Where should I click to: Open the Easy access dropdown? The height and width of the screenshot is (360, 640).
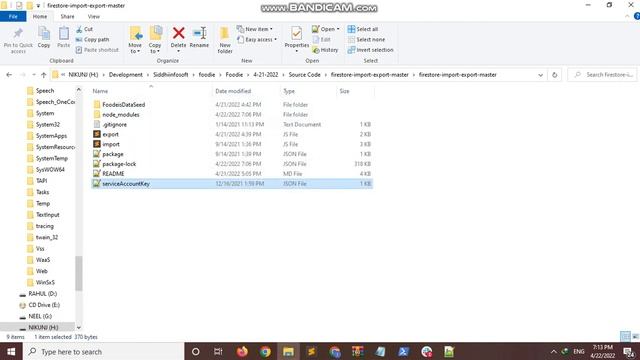pos(257,40)
